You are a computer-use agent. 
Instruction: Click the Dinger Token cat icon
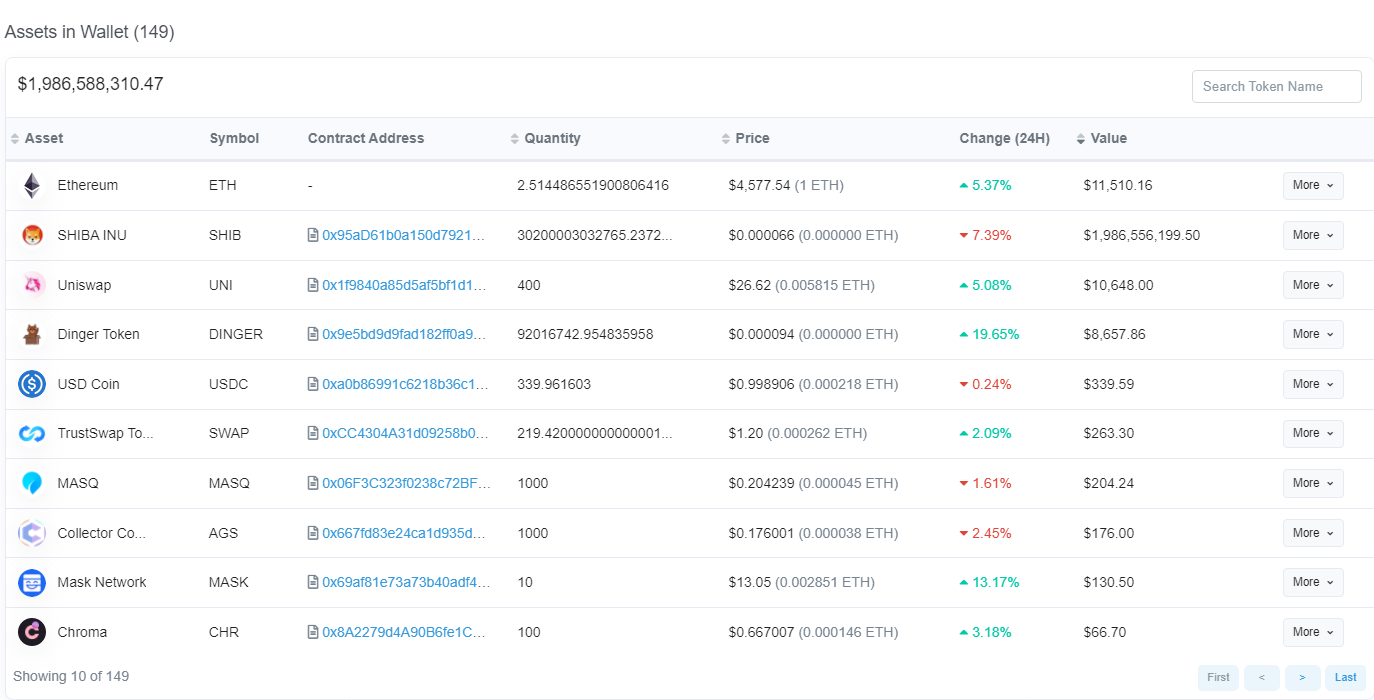[32, 334]
